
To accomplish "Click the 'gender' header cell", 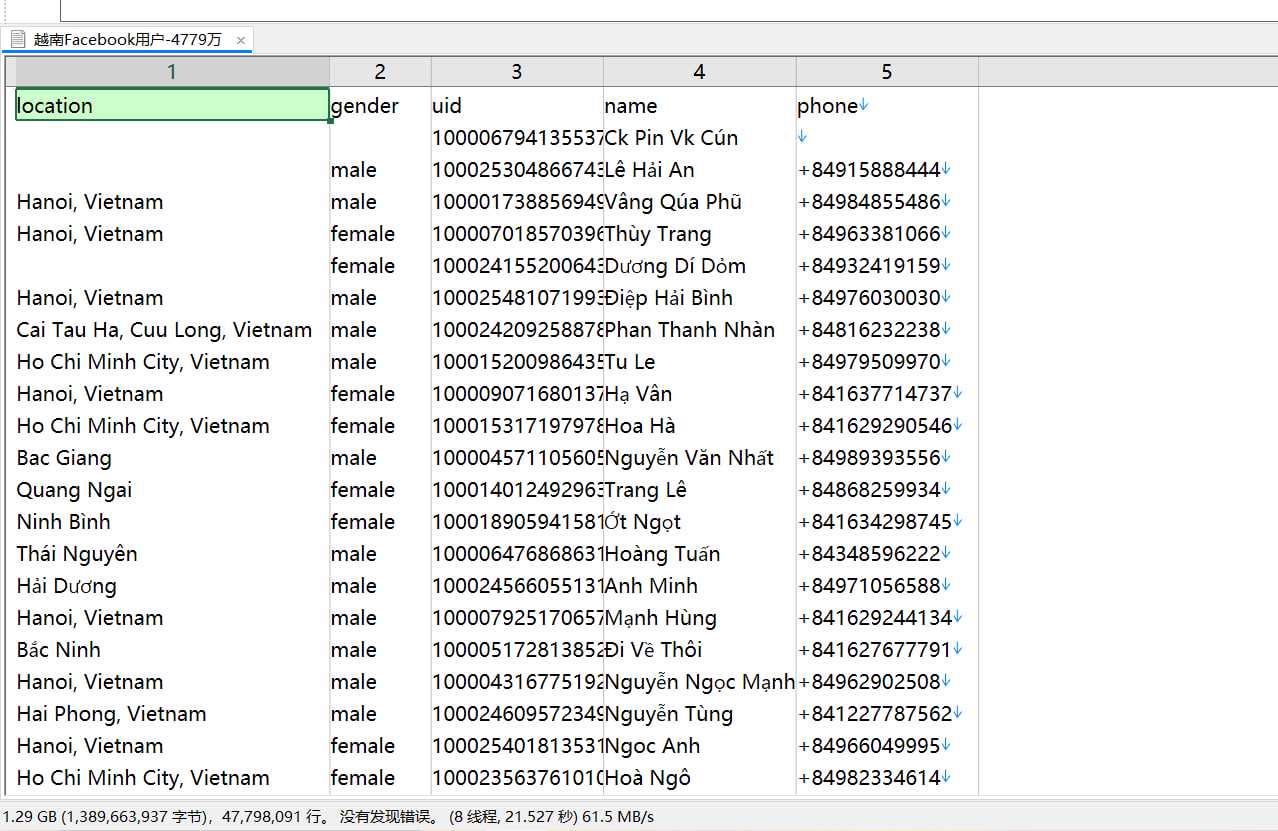I will point(380,106).
